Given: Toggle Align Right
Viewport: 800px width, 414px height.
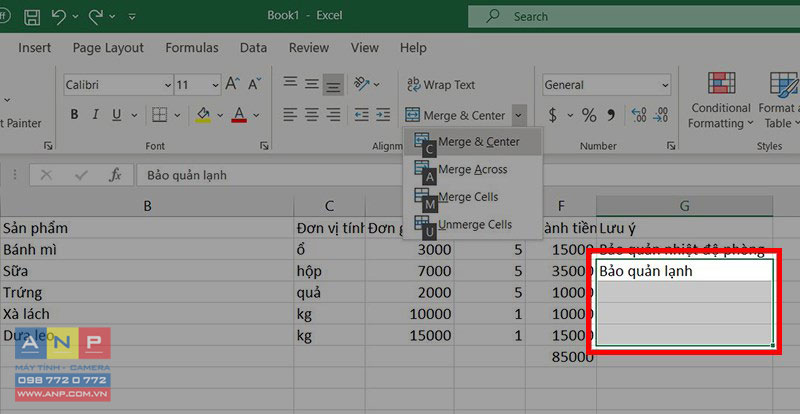Looking at the screenshot, I should click(x=333, y=115).
